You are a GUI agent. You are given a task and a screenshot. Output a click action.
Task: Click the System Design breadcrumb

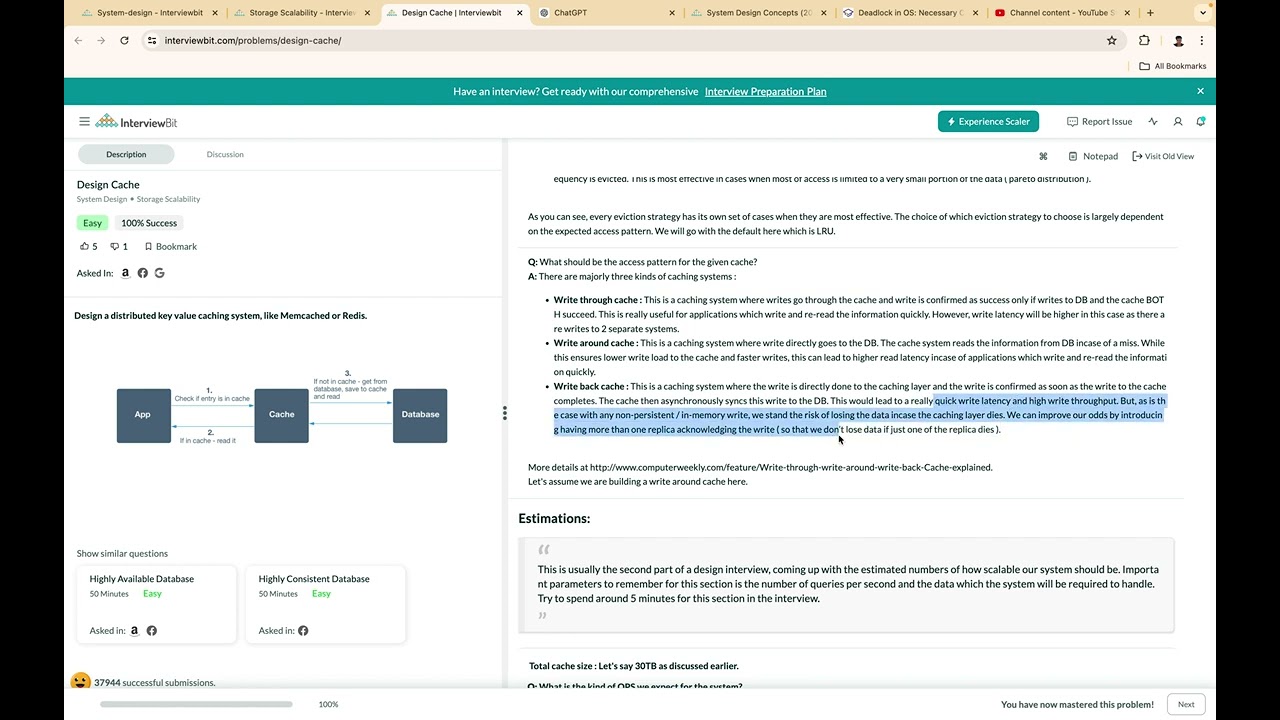click(x=102, y=199)
